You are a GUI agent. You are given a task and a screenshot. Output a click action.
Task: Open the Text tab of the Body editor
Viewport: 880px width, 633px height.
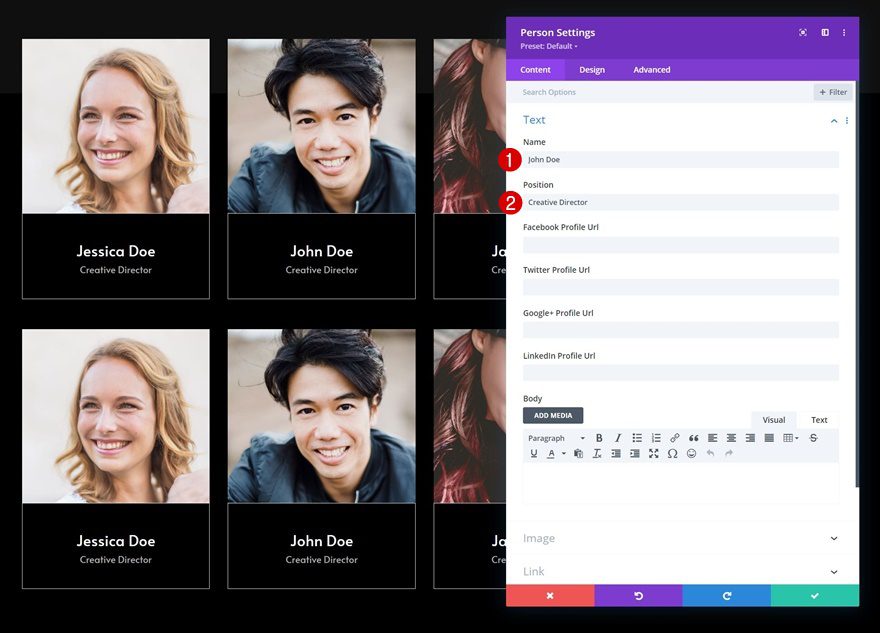tap(818, 419)
